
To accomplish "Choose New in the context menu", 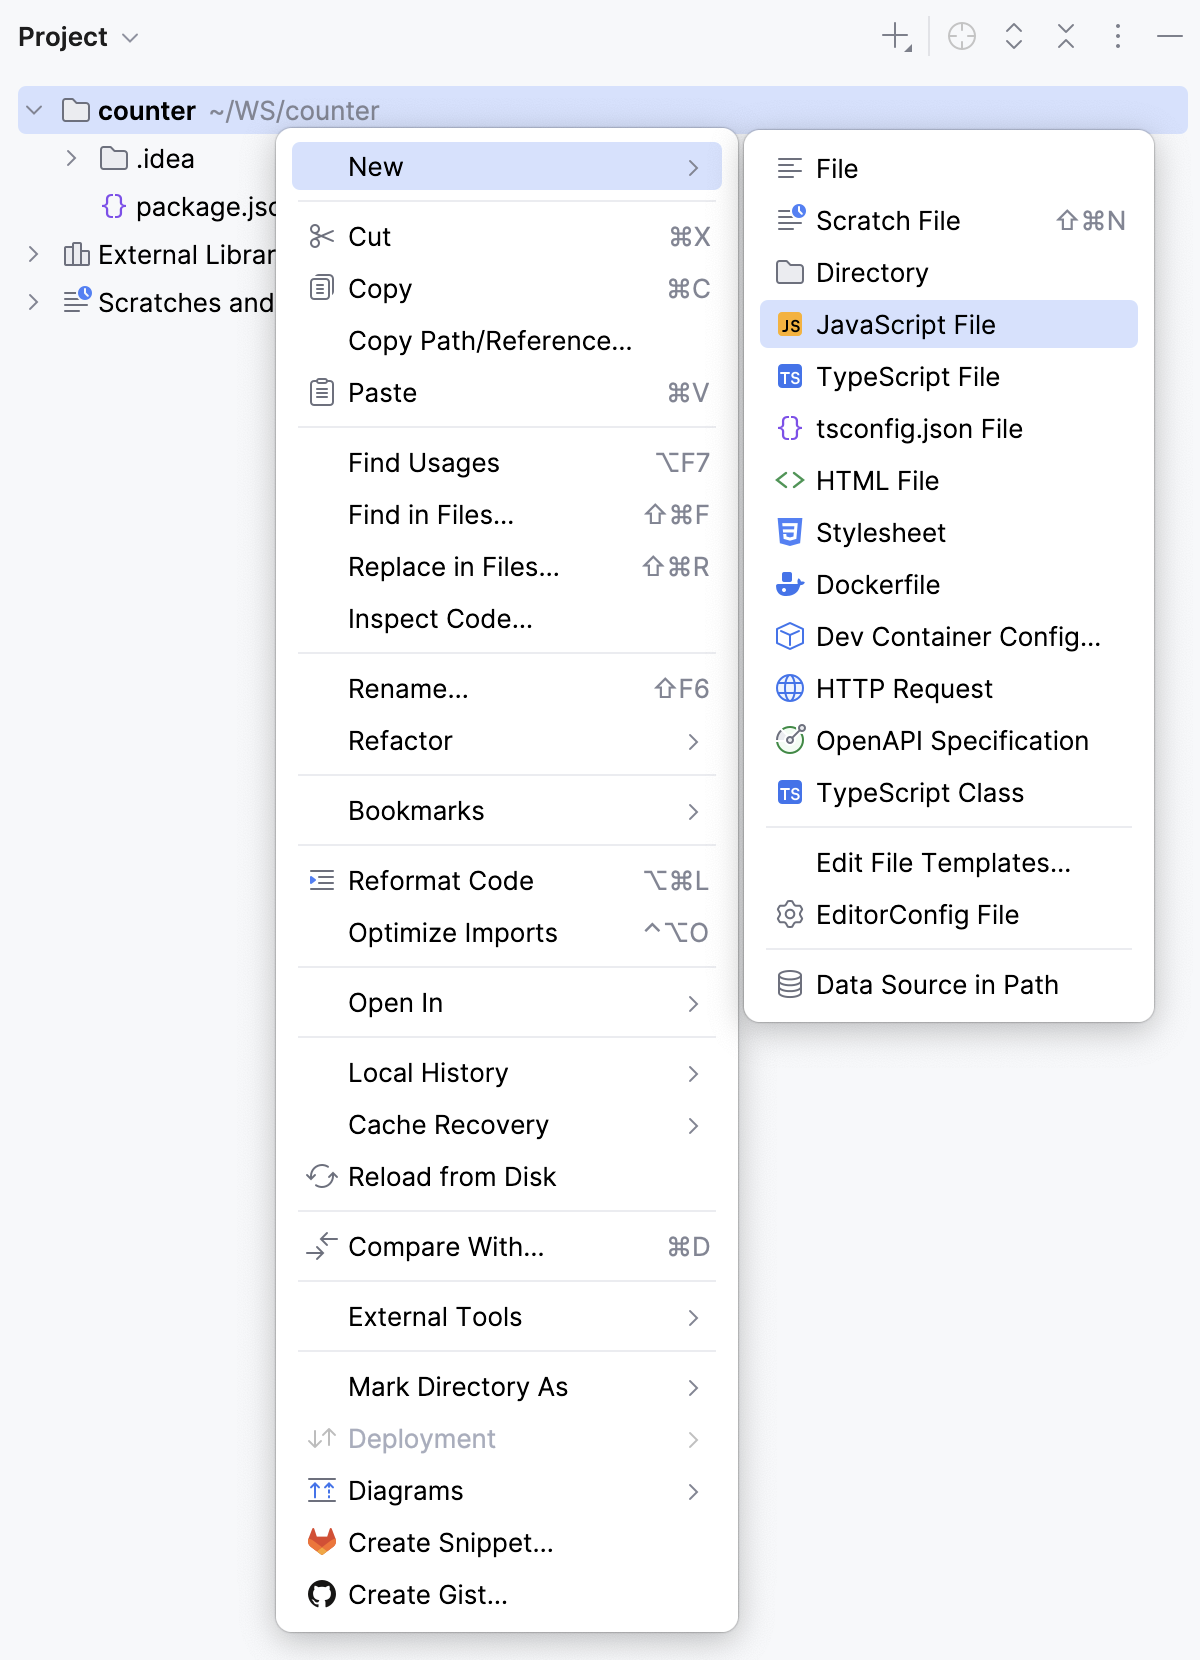I will (x=507, y=167).
